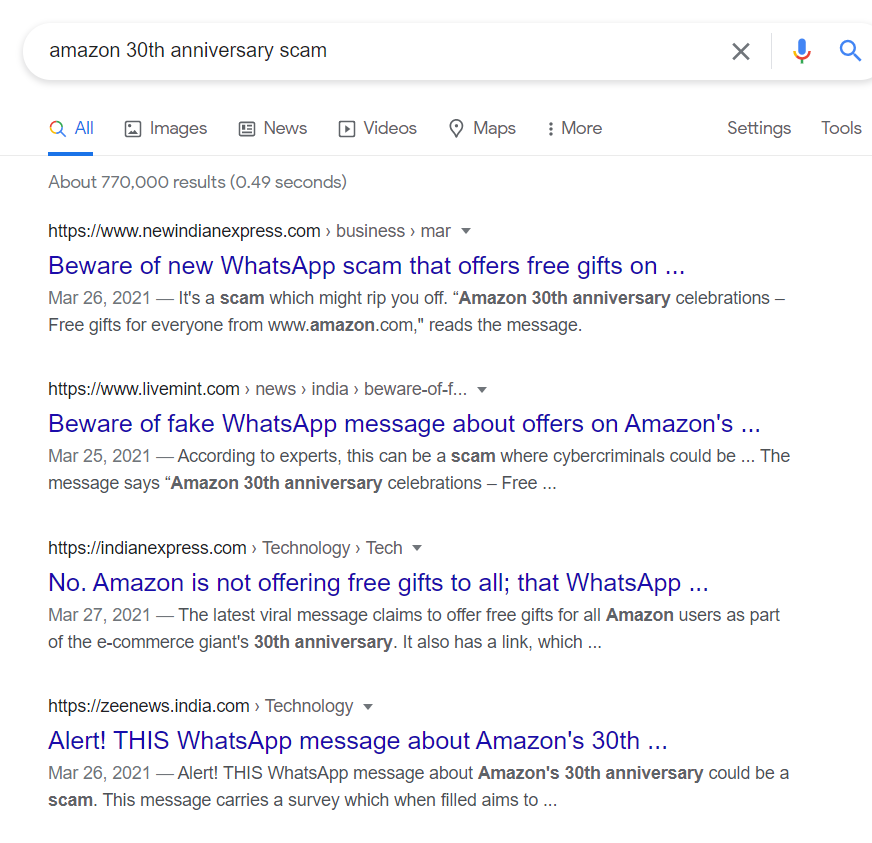Open "Beware of fake WhatsApp message" result
This screenshot has height=843, width=872.
tap(404, 424)
